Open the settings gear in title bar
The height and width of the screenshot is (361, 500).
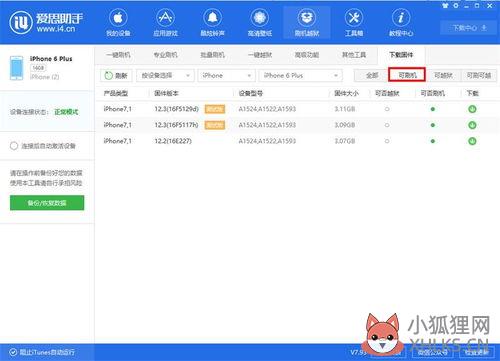tap(456, 6)
